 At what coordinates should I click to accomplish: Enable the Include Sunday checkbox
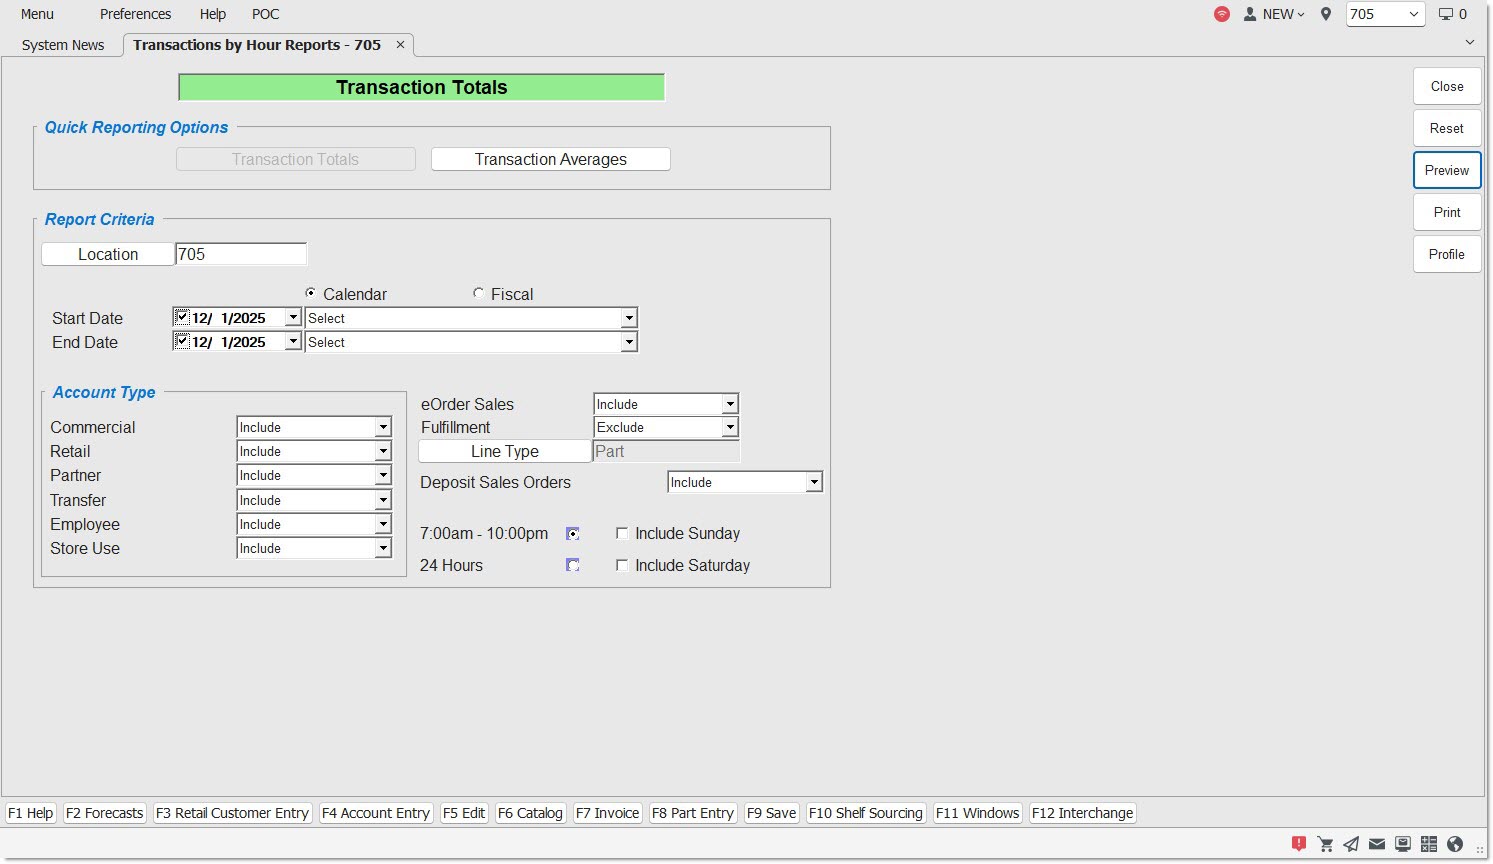point(622,534)
